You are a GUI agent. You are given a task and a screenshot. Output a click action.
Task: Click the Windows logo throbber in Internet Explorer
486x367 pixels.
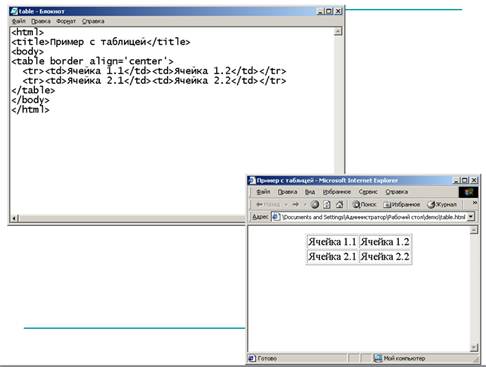coord(468,192)
